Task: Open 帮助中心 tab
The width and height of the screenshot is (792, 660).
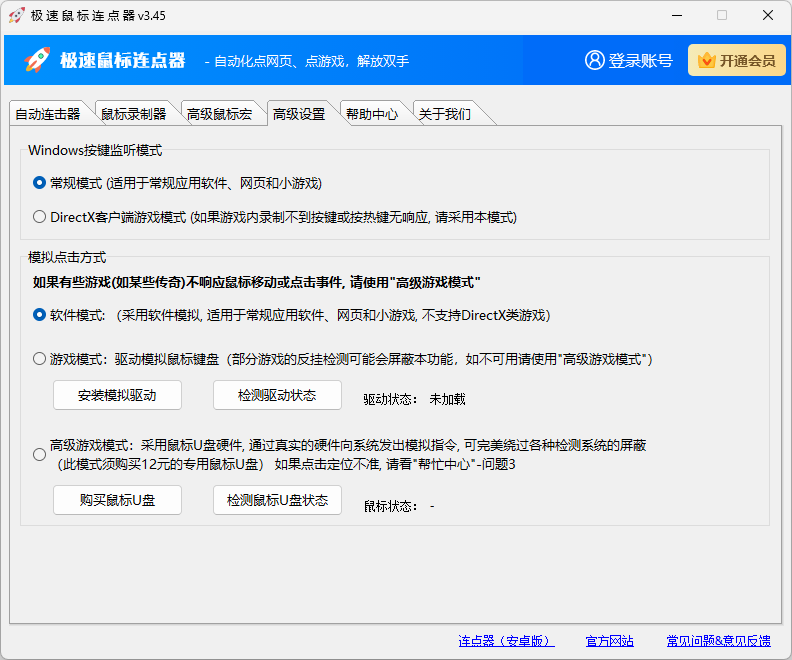Action: 371,114
